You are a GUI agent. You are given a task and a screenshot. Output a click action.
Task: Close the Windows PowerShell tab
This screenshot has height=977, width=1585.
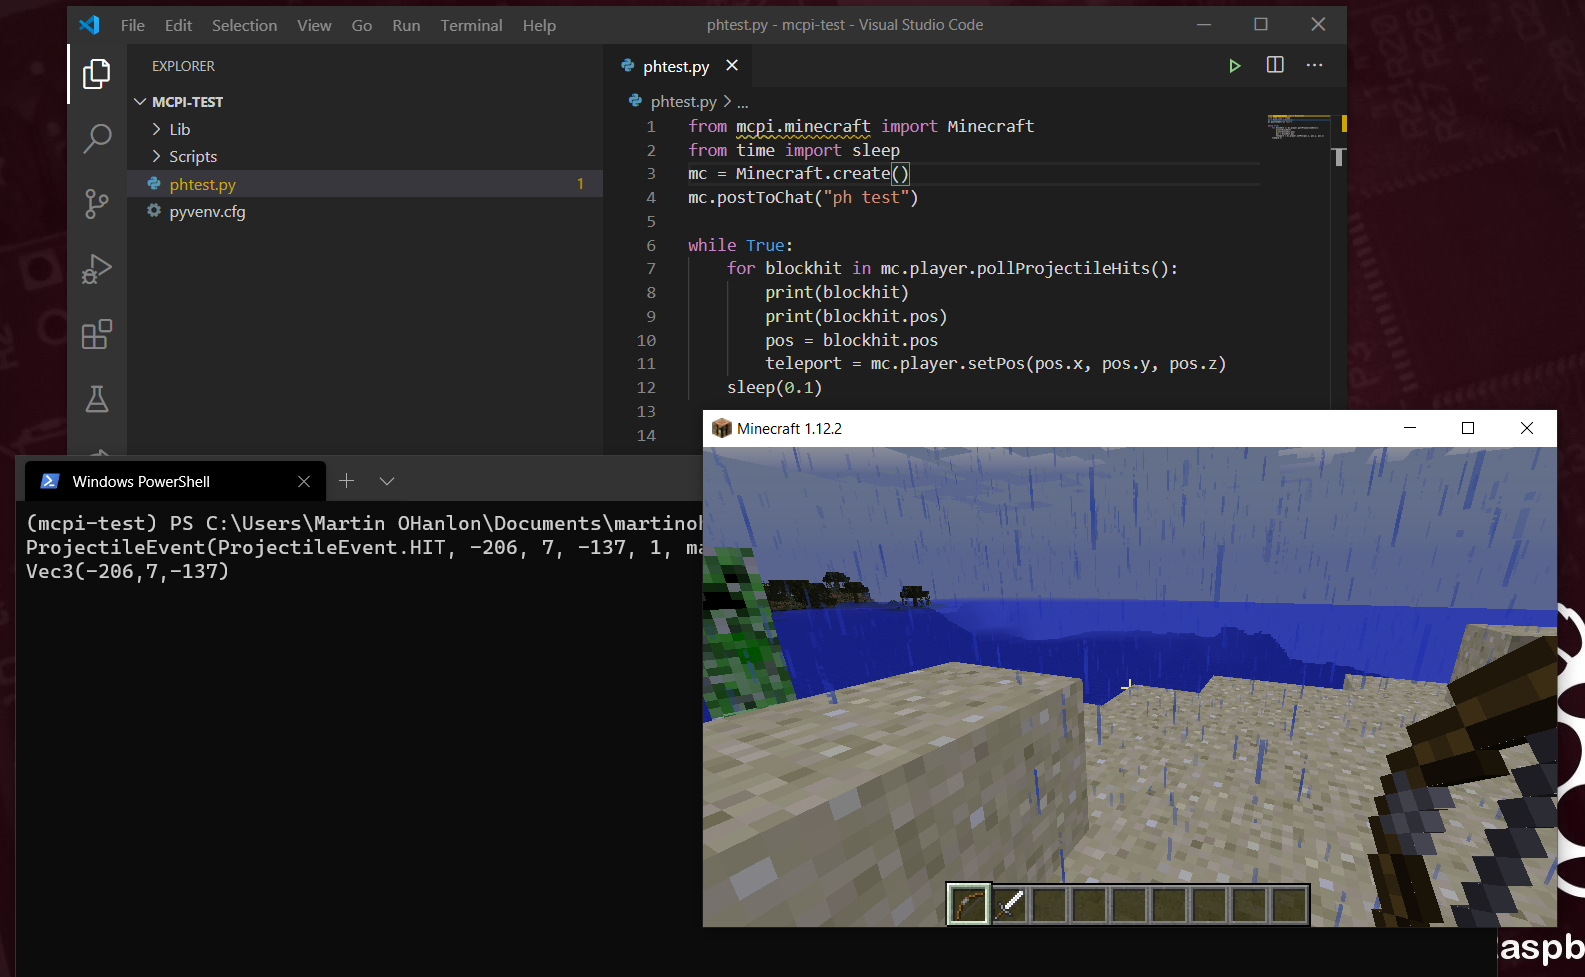click(304, 482)
